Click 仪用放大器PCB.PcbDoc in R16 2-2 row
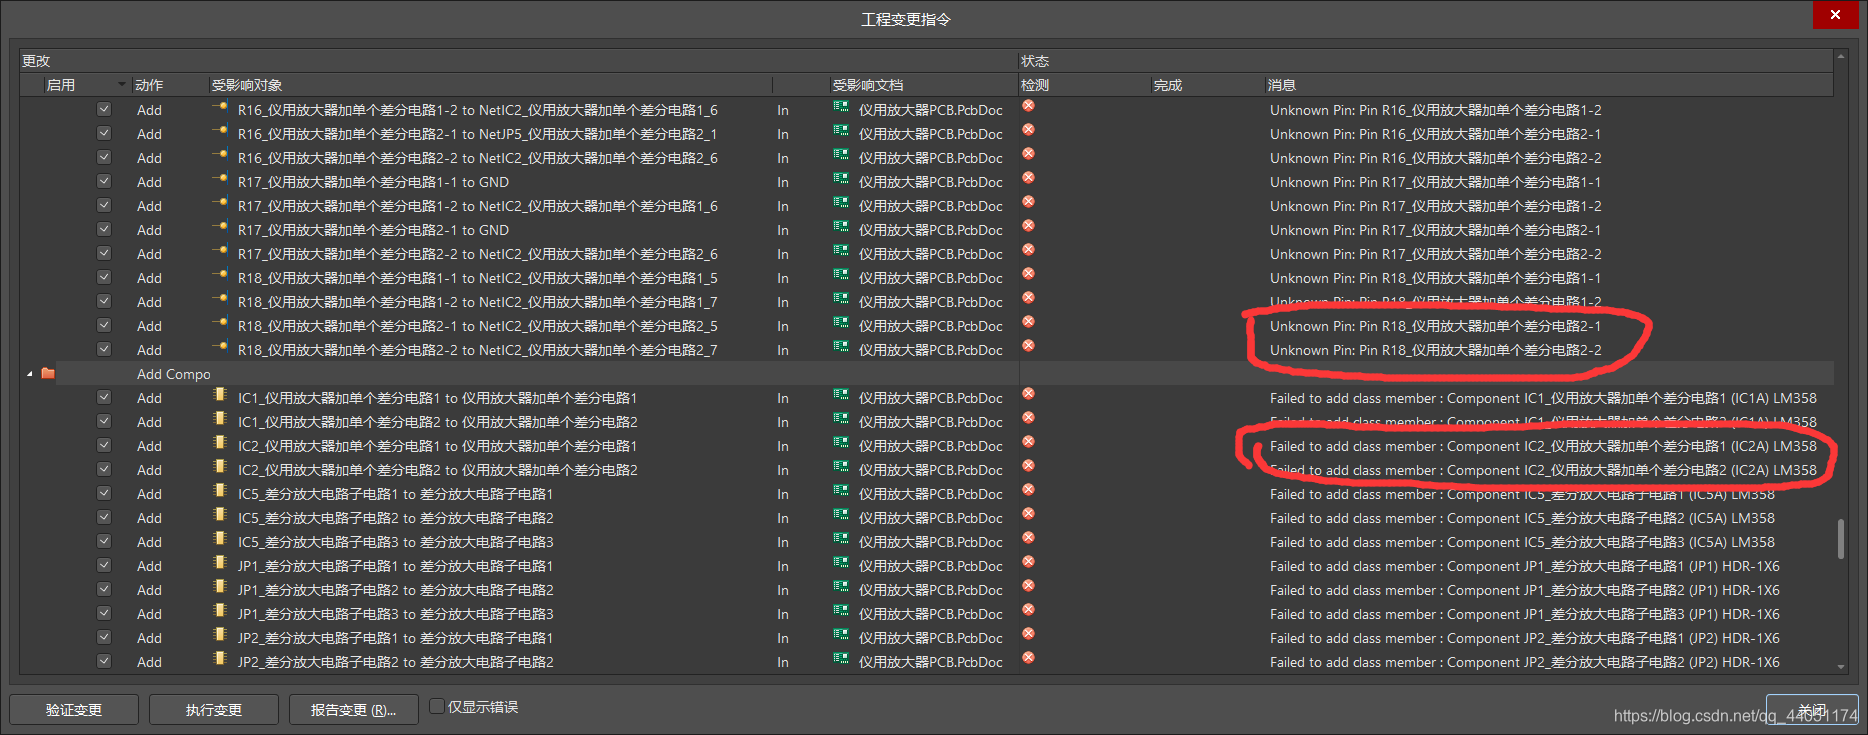 click(930, 158)
